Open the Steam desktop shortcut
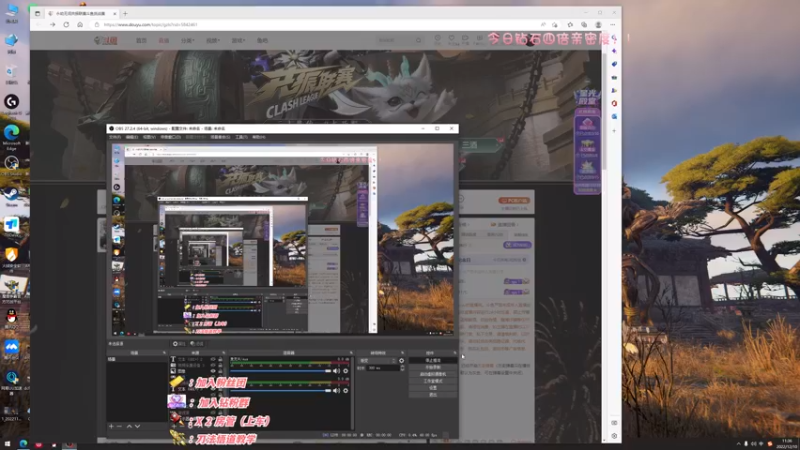Screen dimensions: 800x450 pos(11,194)
